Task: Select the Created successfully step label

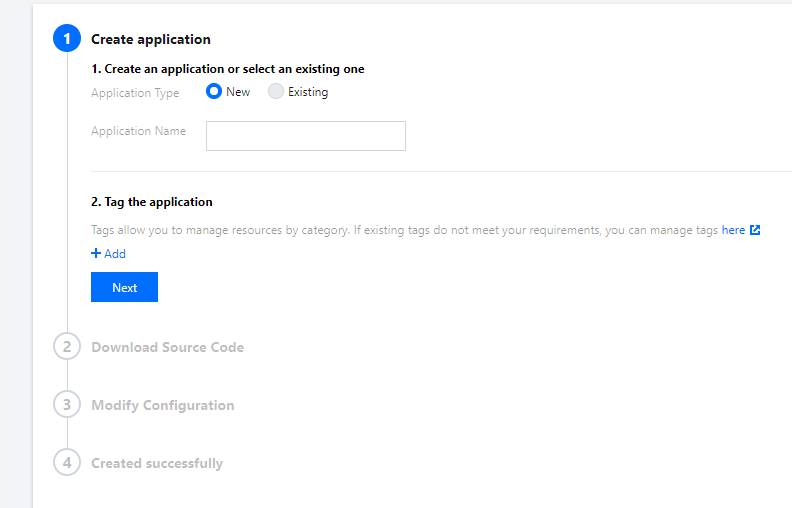Action: coord(157,463)
